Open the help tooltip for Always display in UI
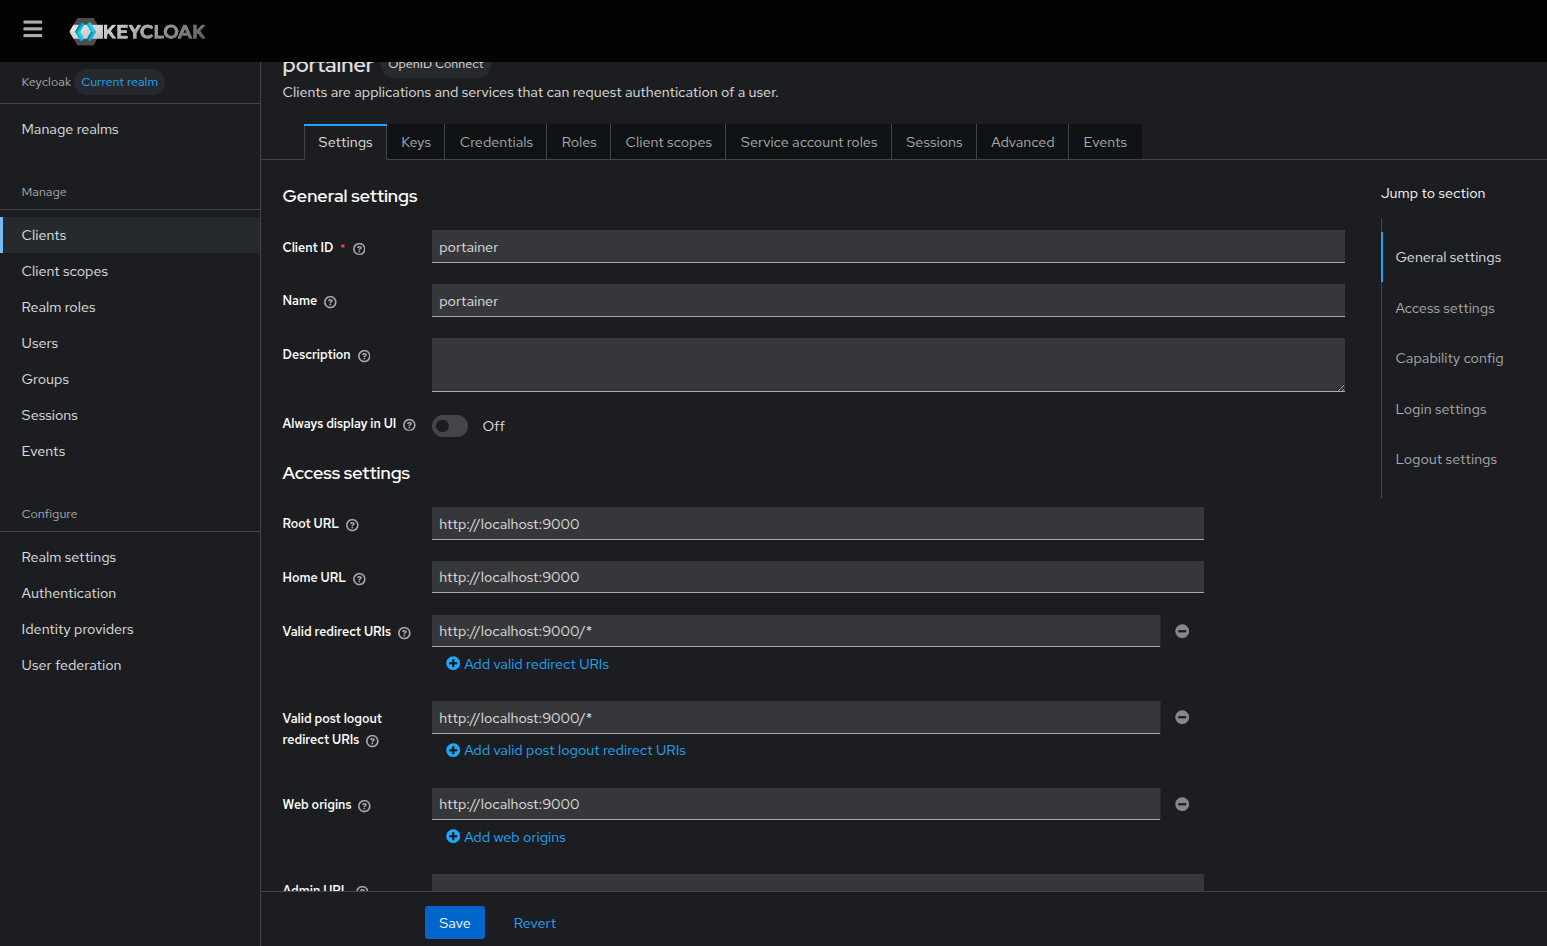1547x946 pixels. click(409, 424)
